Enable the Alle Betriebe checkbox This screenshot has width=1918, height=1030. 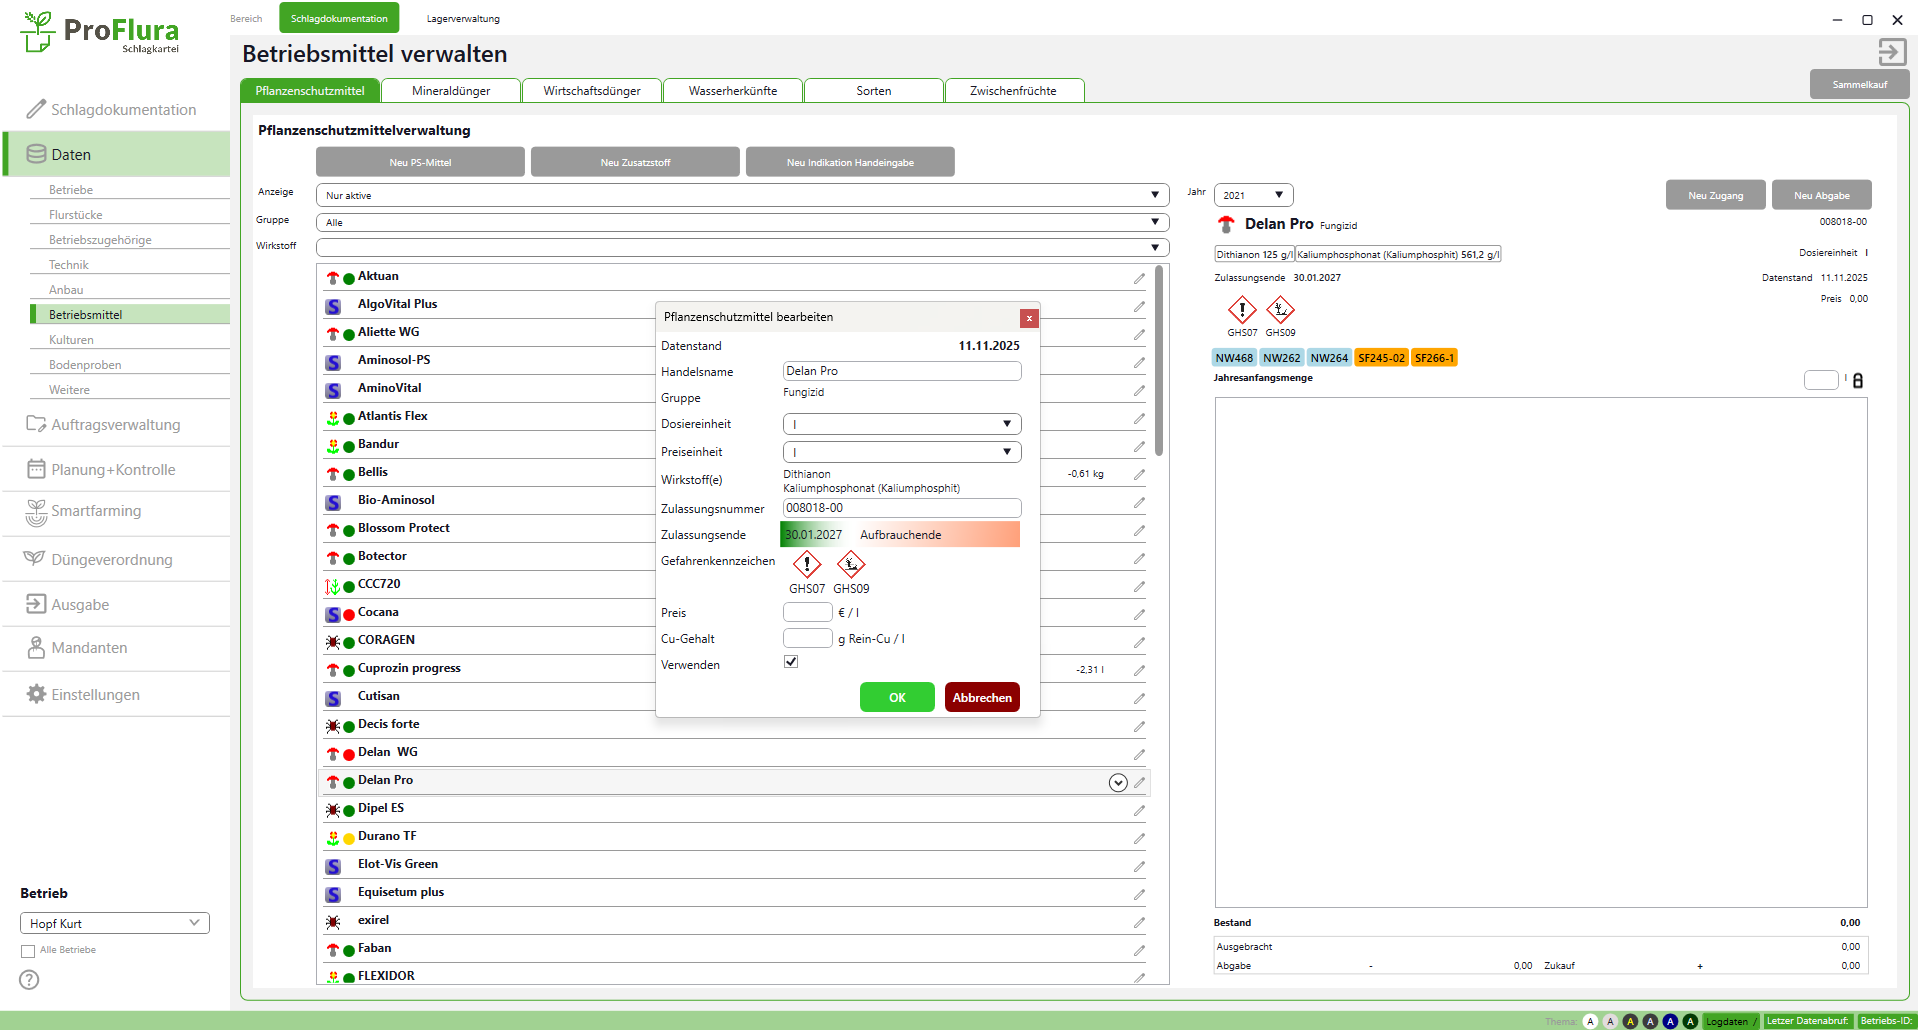[28, 951]
